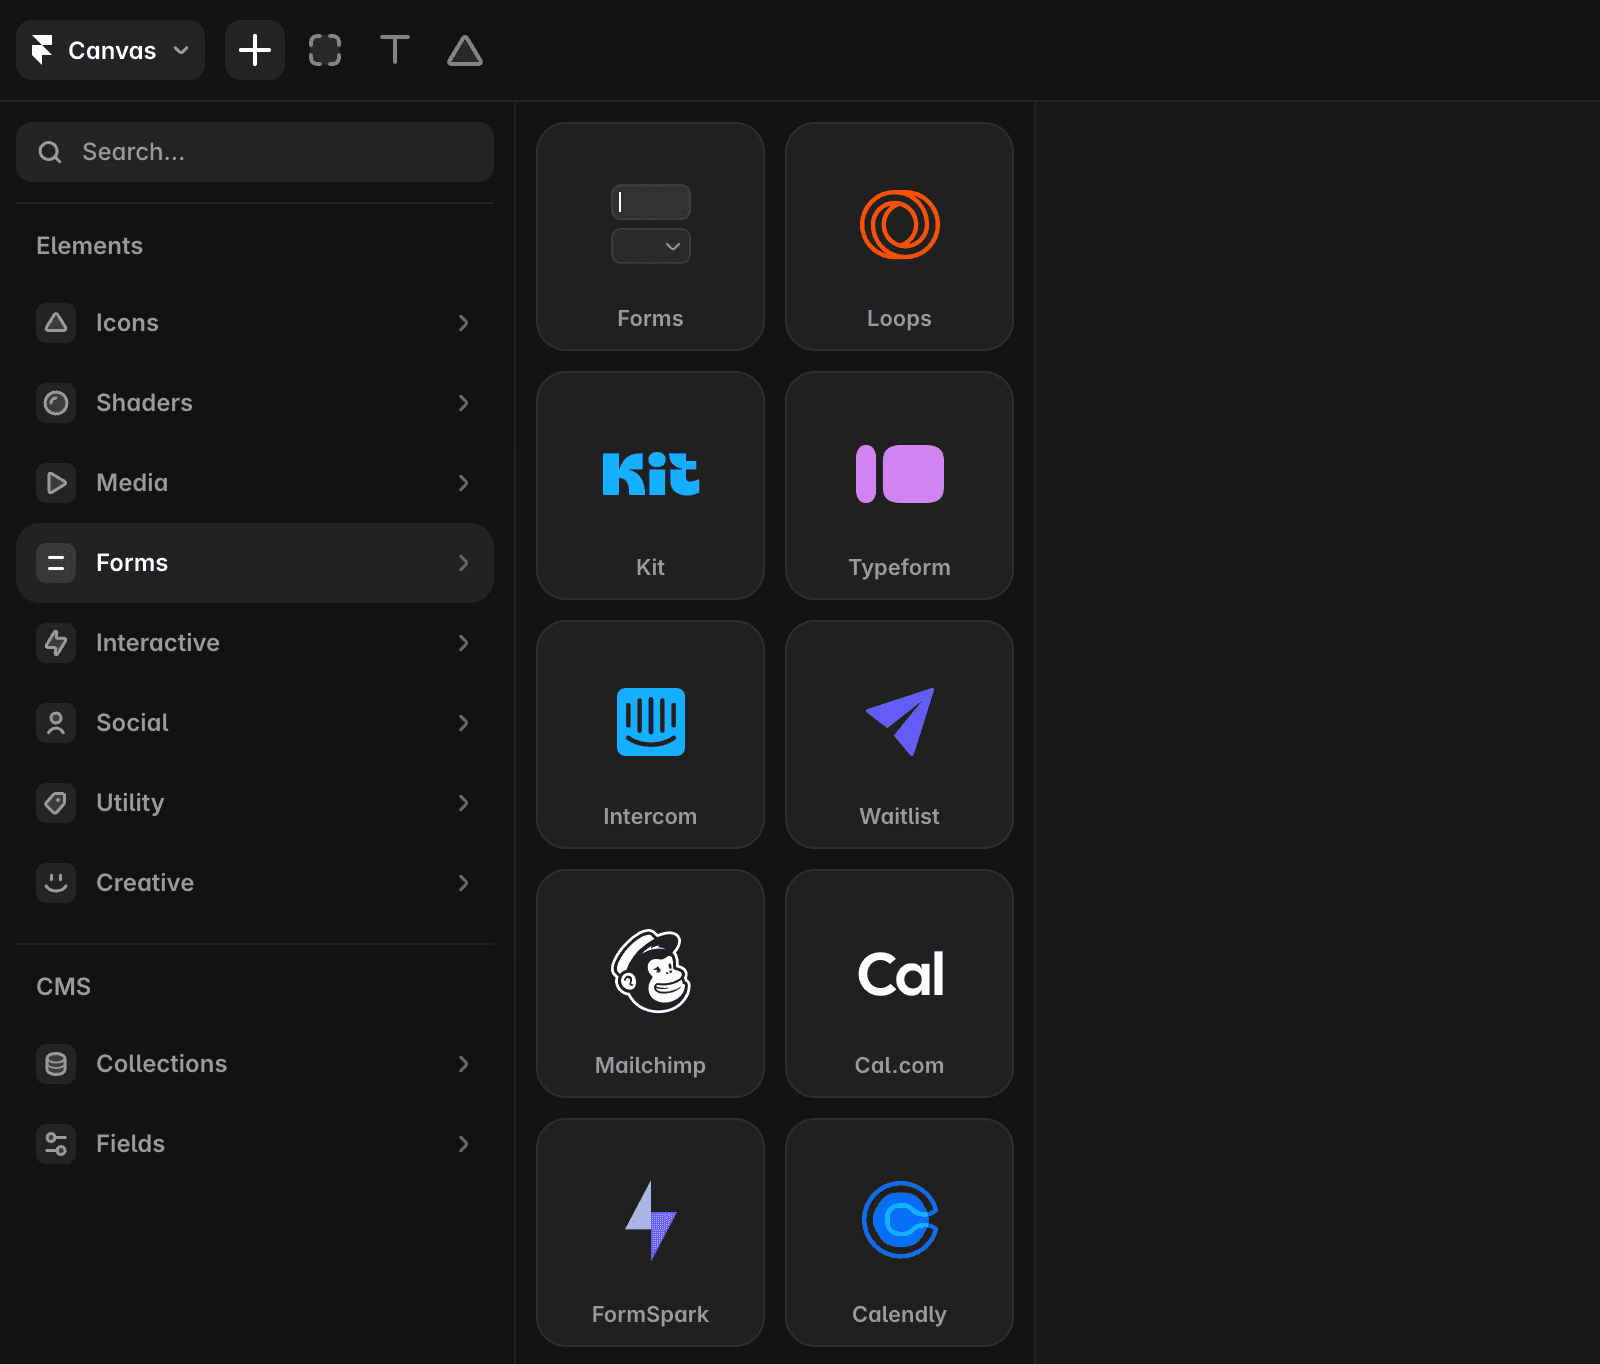Select the triangle Icons tool in toolbar
This screenshot has height=1364, width=1600.
point(465,50)
